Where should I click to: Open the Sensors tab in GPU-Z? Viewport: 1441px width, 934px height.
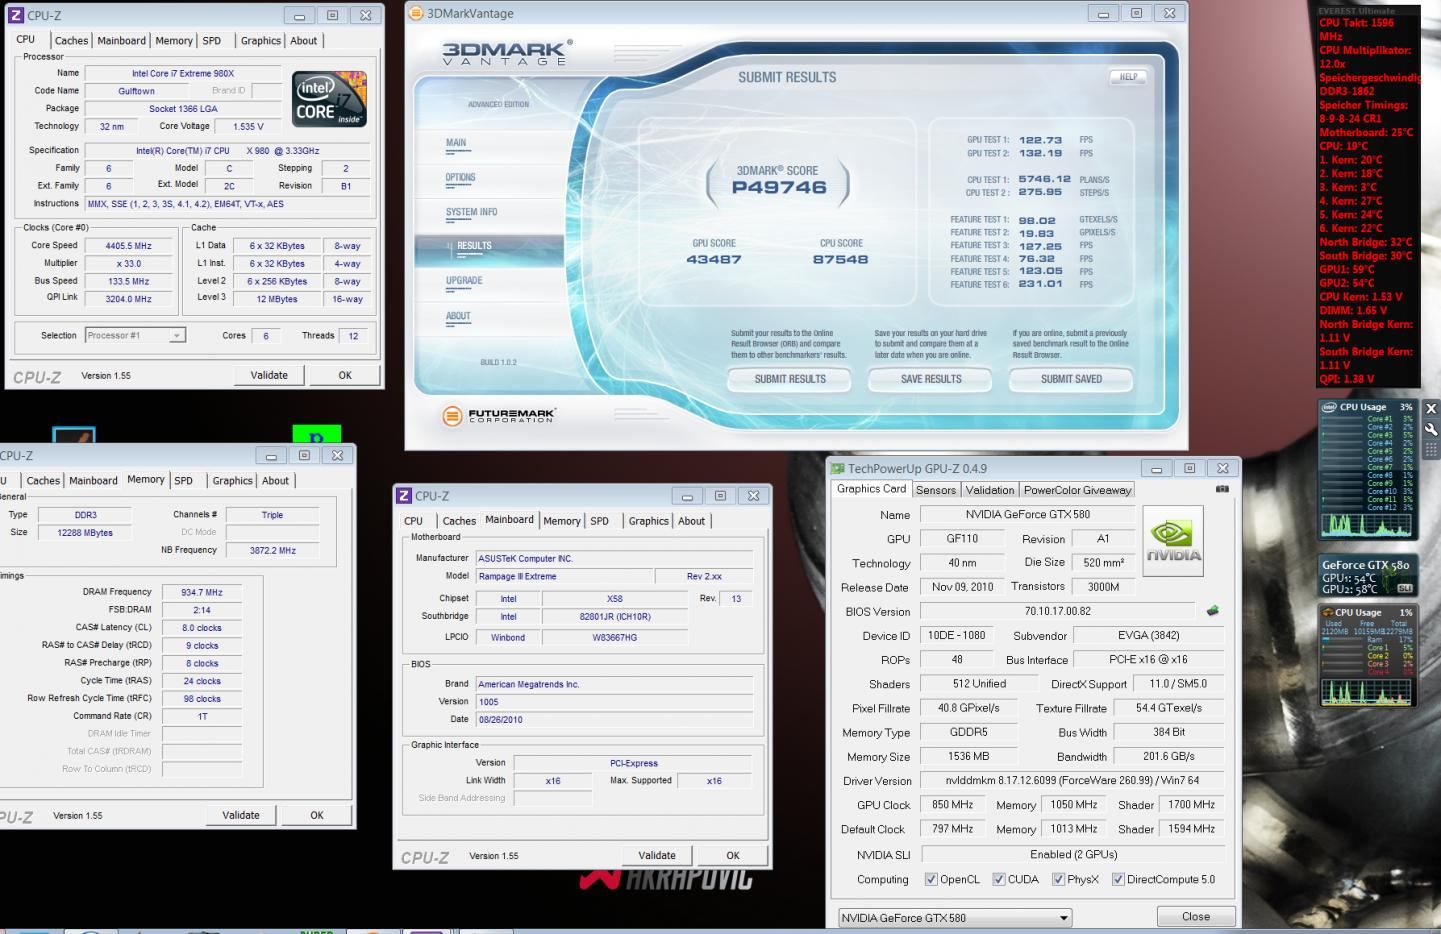click(x=936, y=490)
